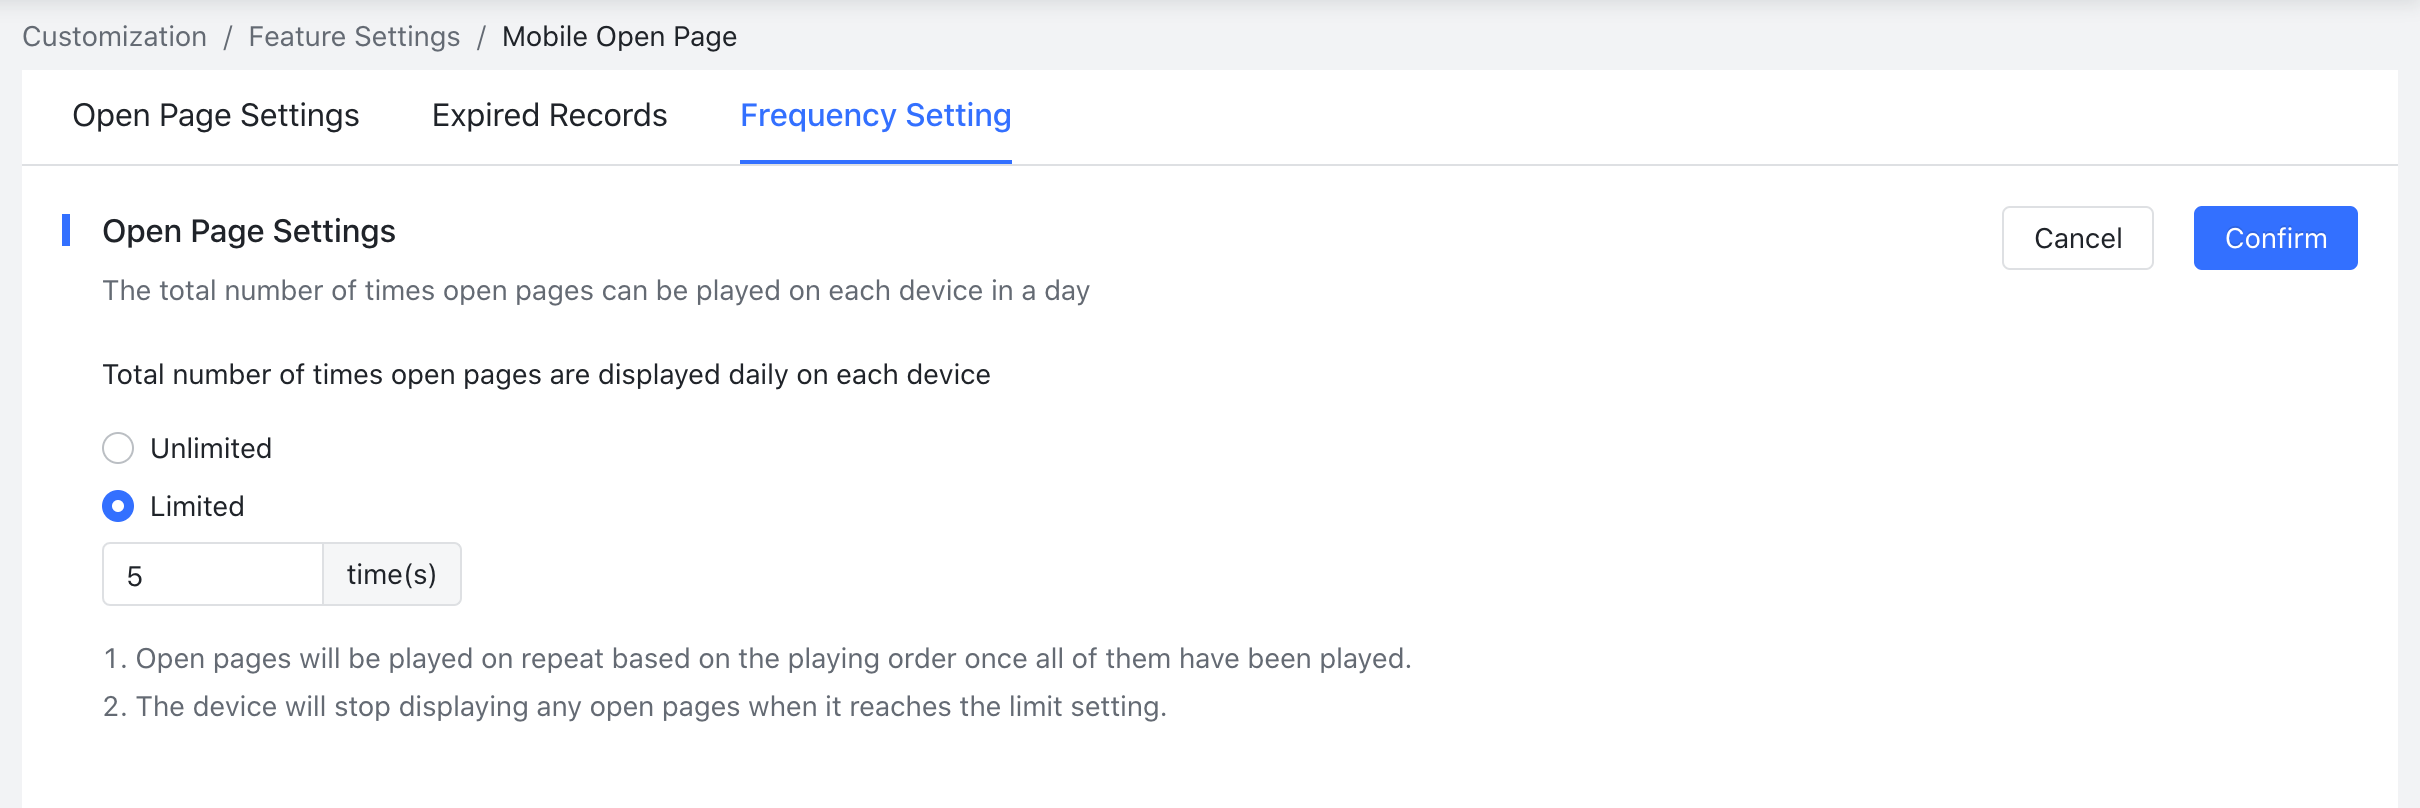Click the blue section marker beside Open Page Settings
2420x808 pixels.
coord(67,231)
